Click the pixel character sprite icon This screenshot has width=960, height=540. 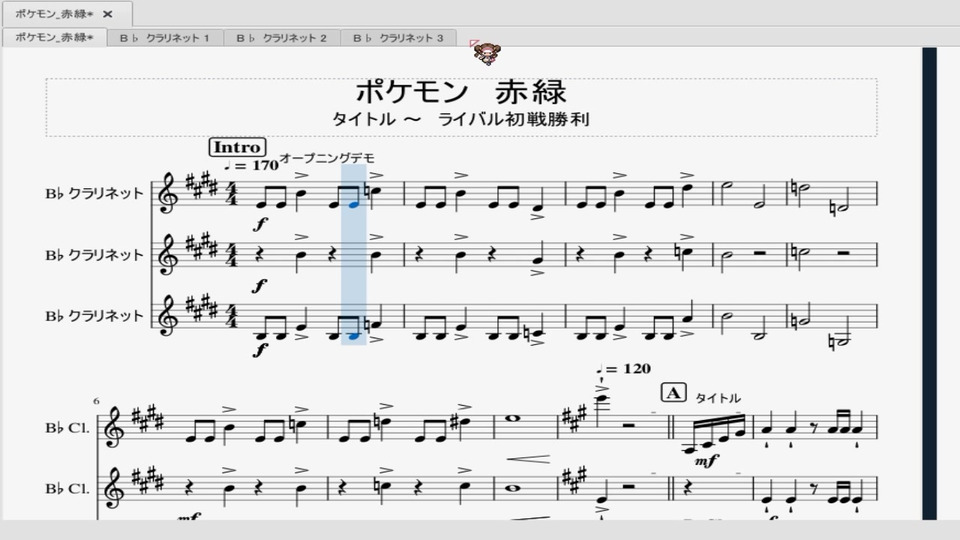click(x=487, y=54)
